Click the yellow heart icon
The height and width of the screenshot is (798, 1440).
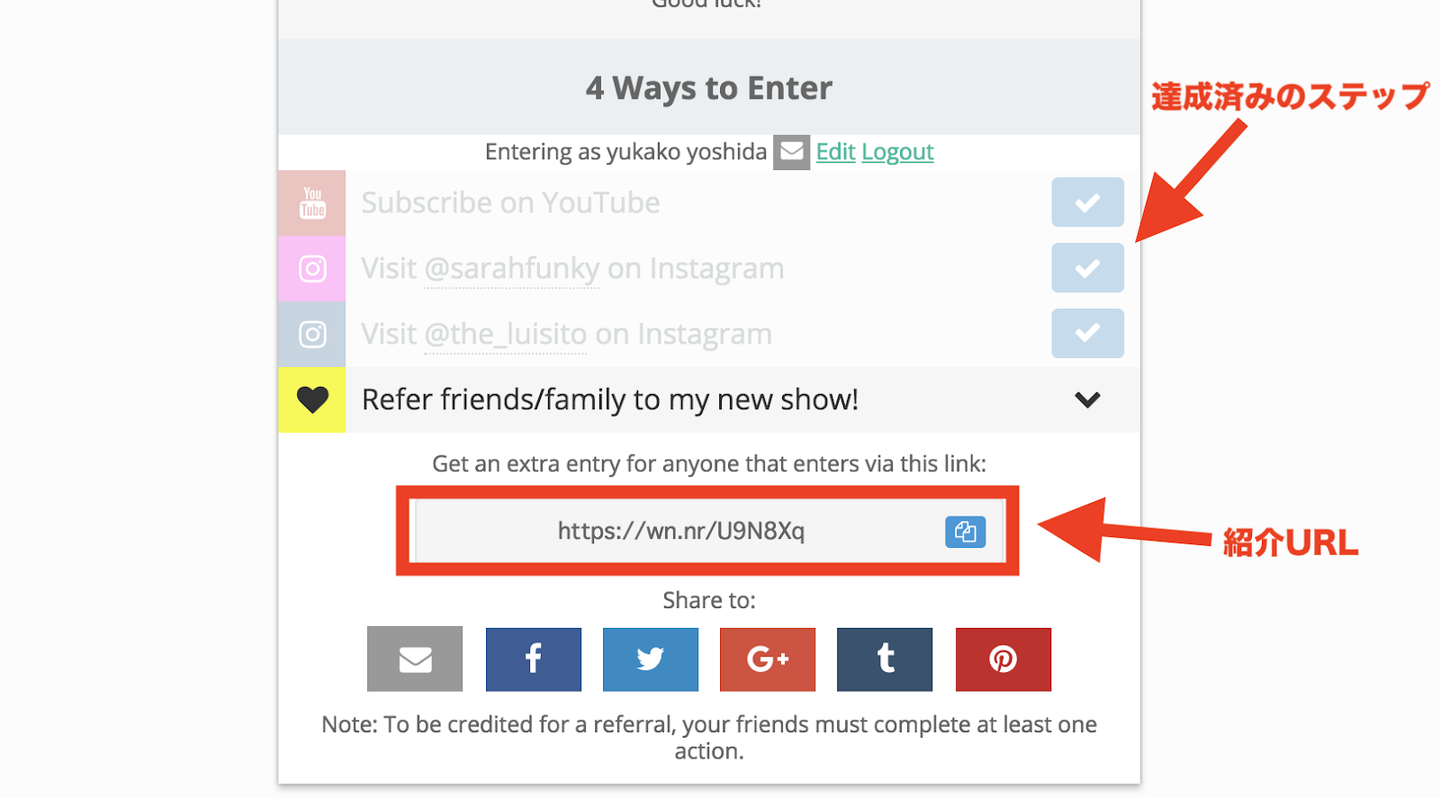pos(312,400)
